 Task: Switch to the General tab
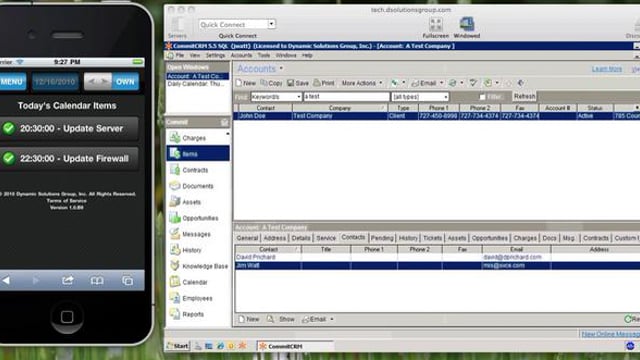[x=247, y=238]
